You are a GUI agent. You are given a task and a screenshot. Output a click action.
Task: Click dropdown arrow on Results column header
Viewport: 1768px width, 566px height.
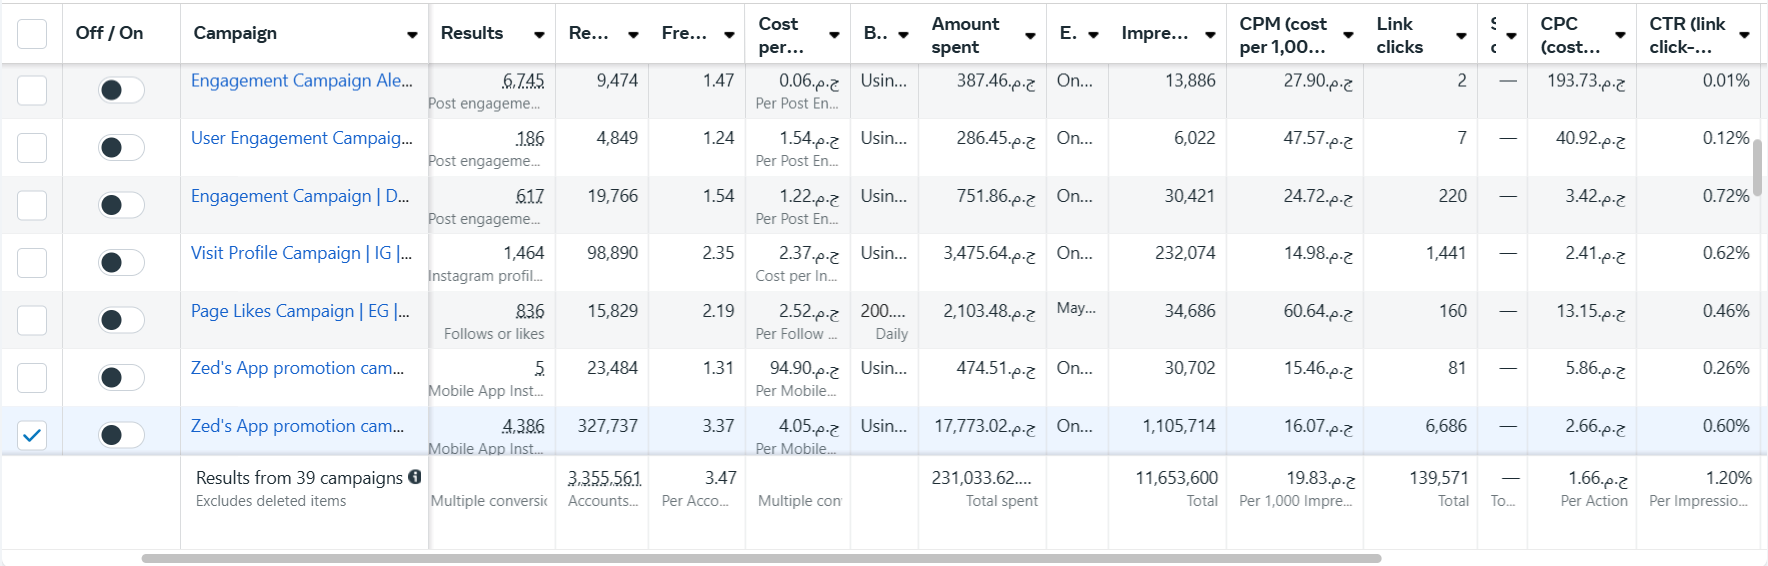[539, 35]
